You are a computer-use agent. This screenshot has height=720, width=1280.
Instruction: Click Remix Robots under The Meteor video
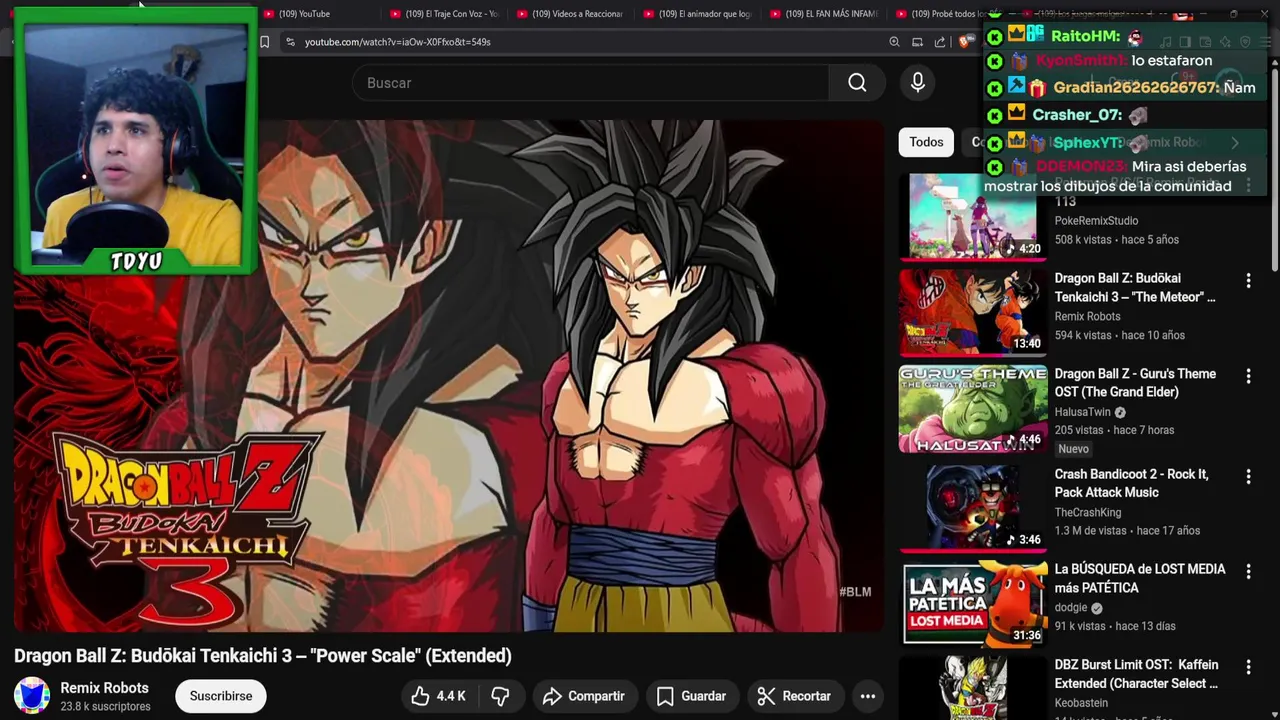click(x=1087, y=317)
